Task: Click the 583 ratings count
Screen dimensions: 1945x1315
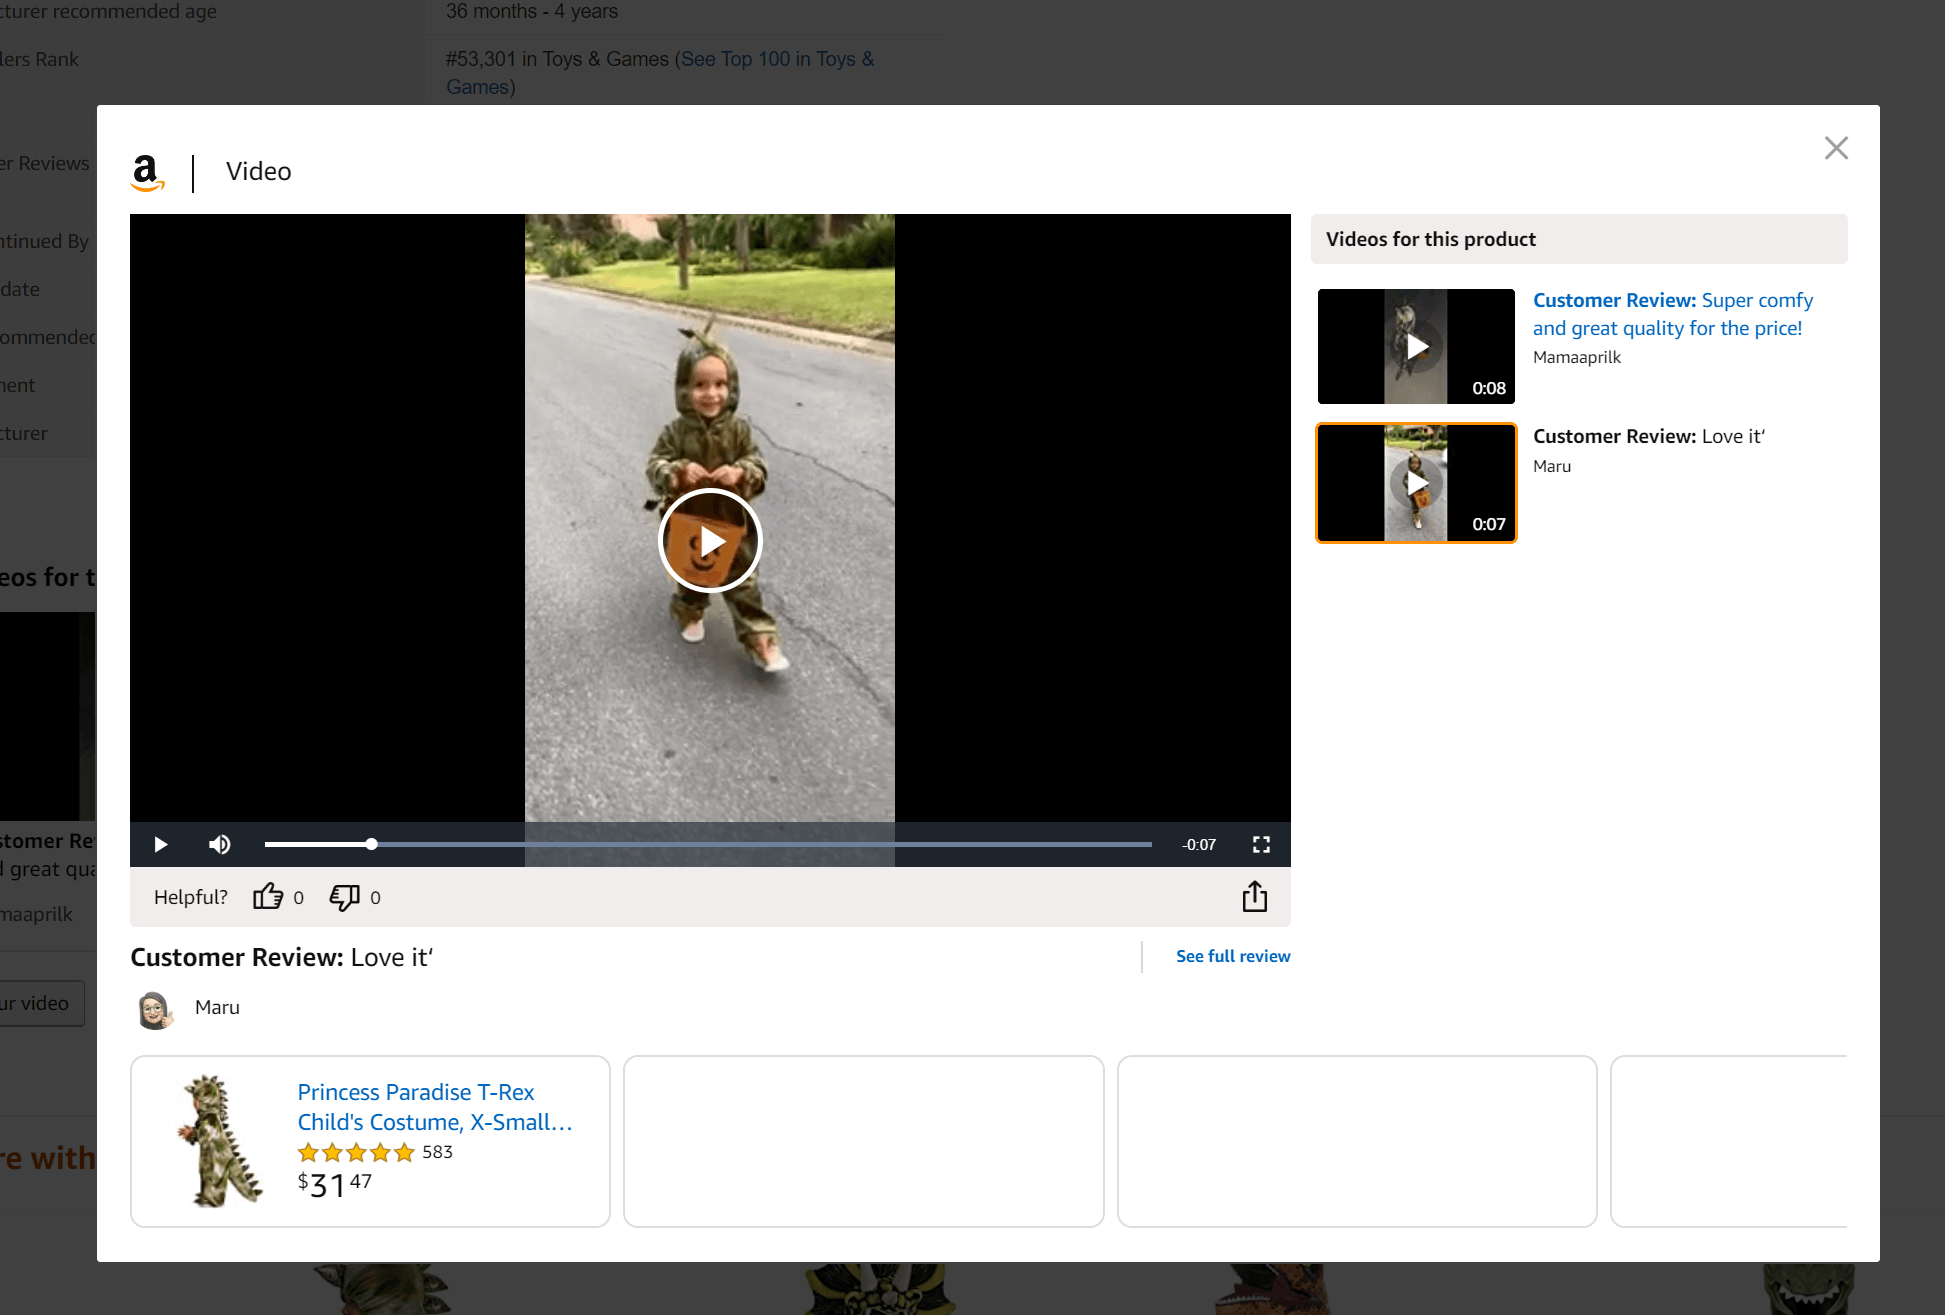Action: point(437,1152)
